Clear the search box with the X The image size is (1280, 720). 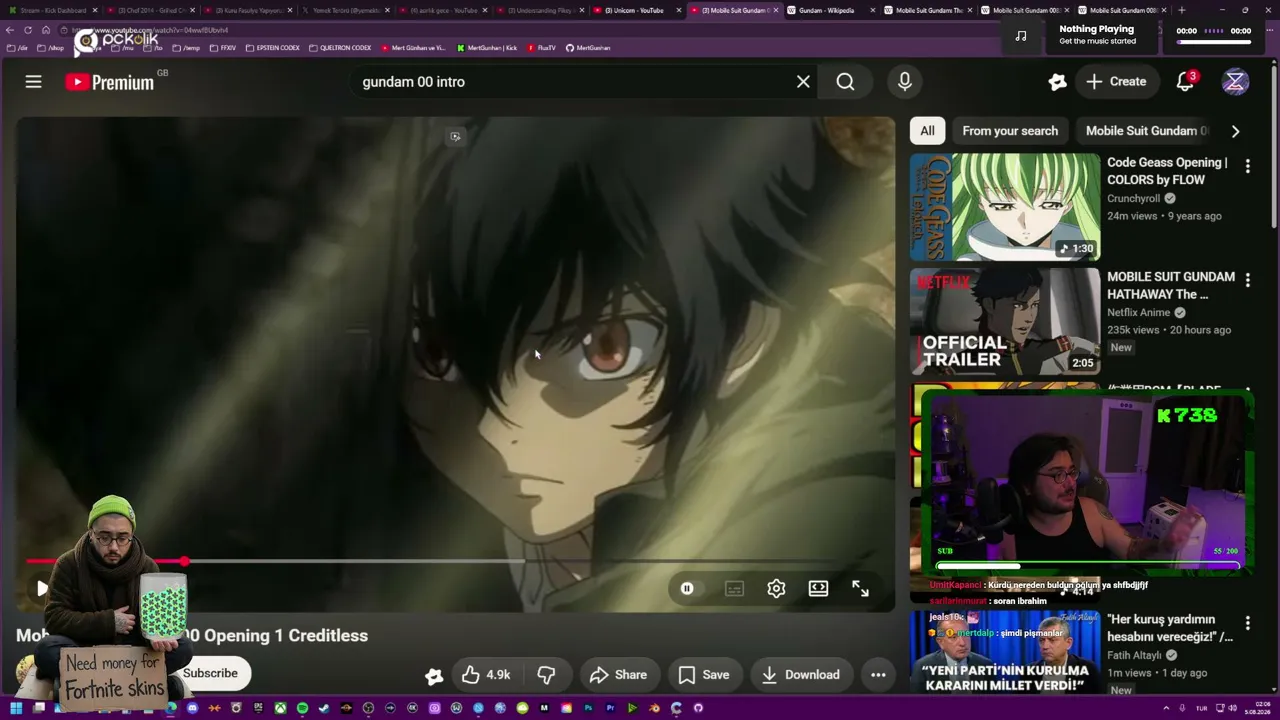coord(803,82)
